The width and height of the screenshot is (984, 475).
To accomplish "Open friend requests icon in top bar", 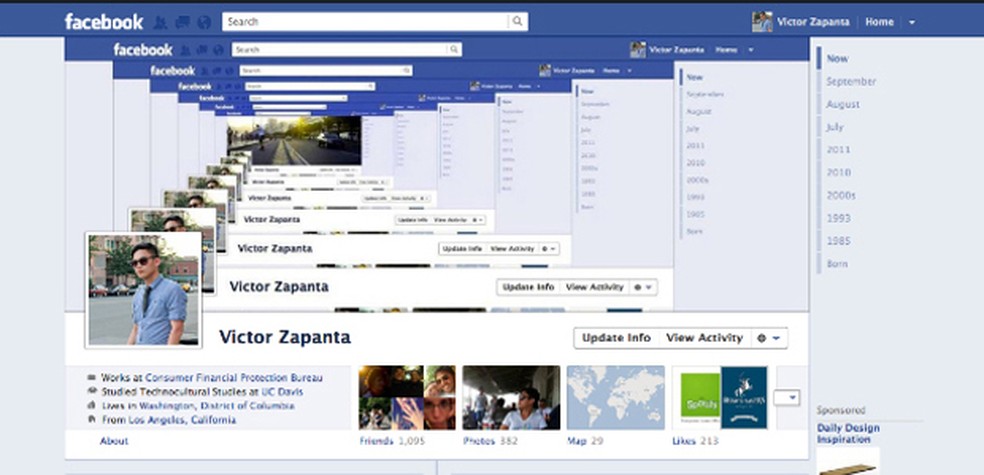I will tap(161, 23).
